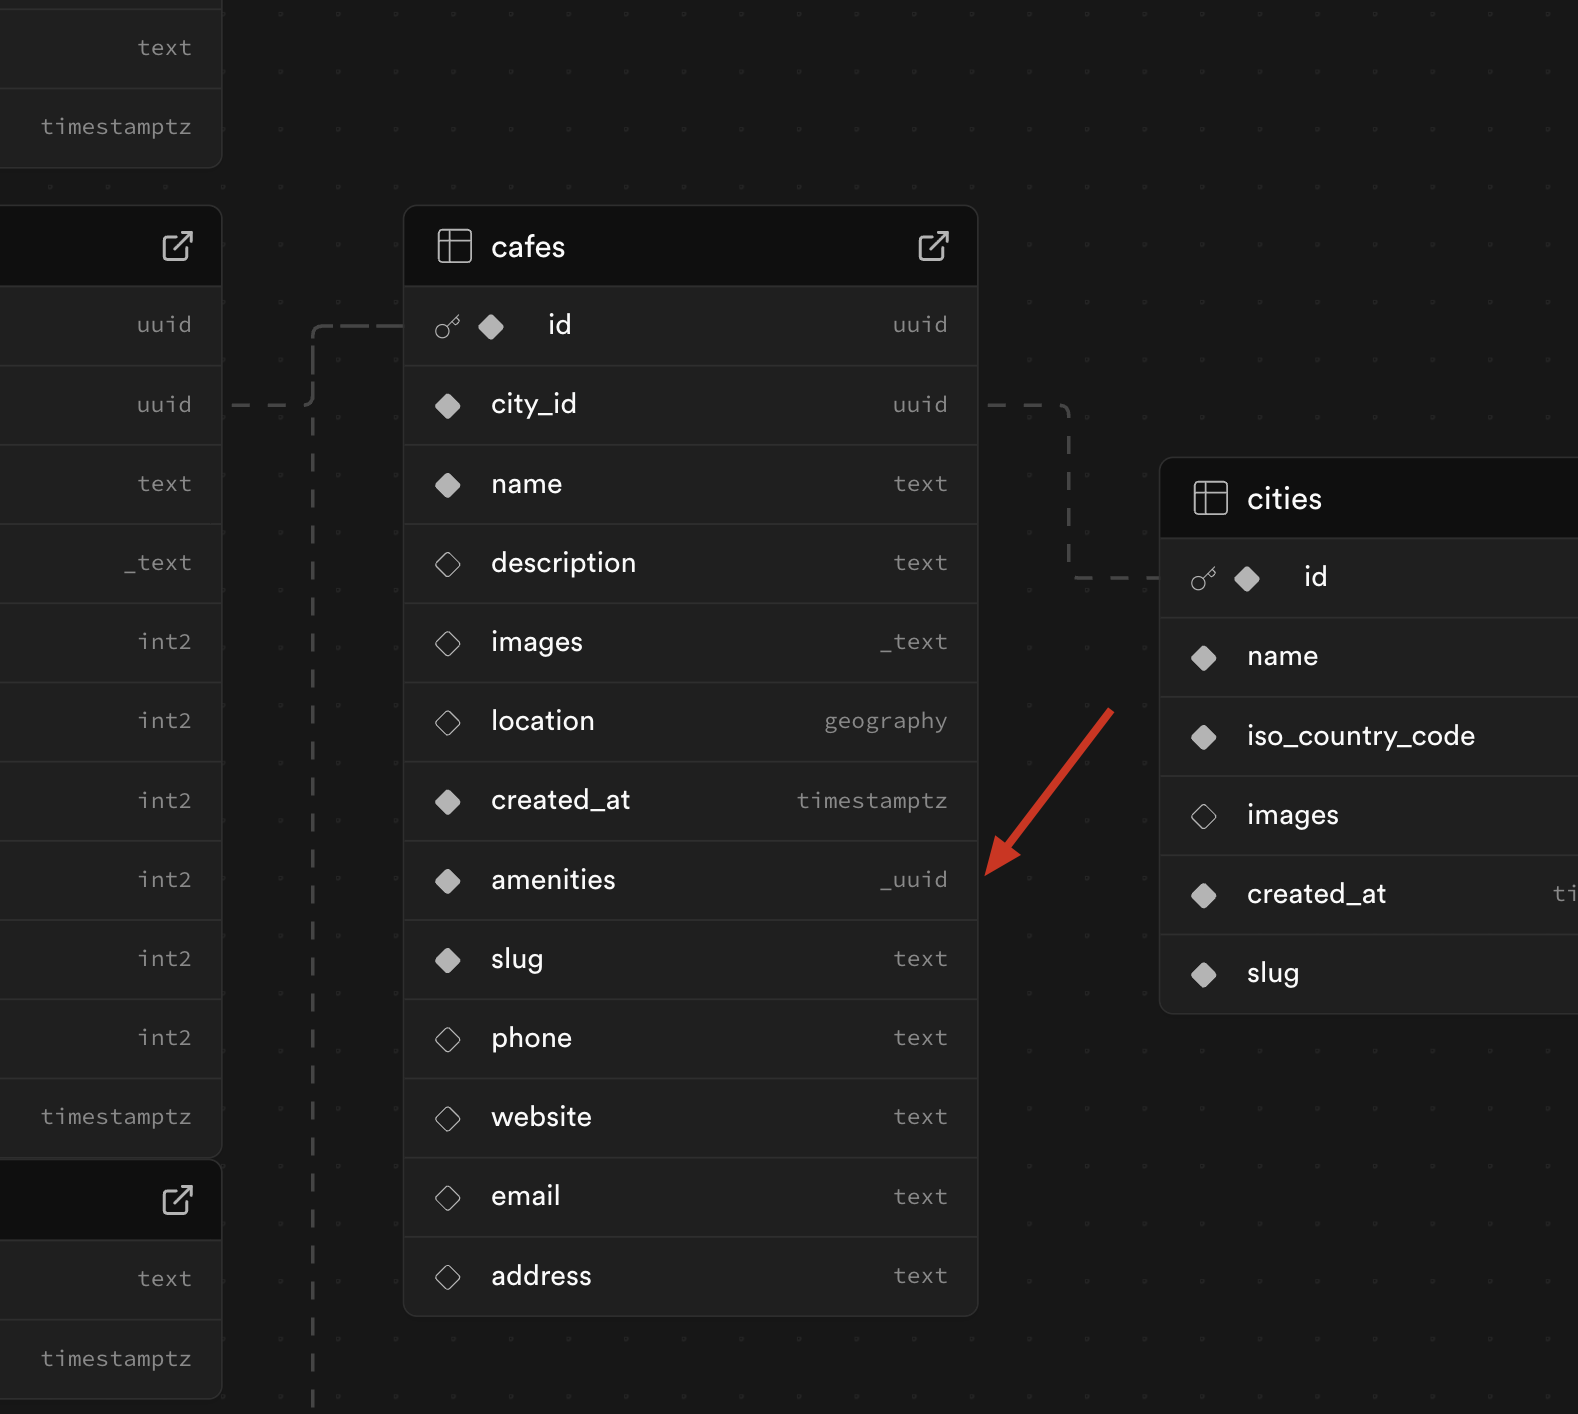Click the hollow diamond beside cafes address

tap(448, 1276)
